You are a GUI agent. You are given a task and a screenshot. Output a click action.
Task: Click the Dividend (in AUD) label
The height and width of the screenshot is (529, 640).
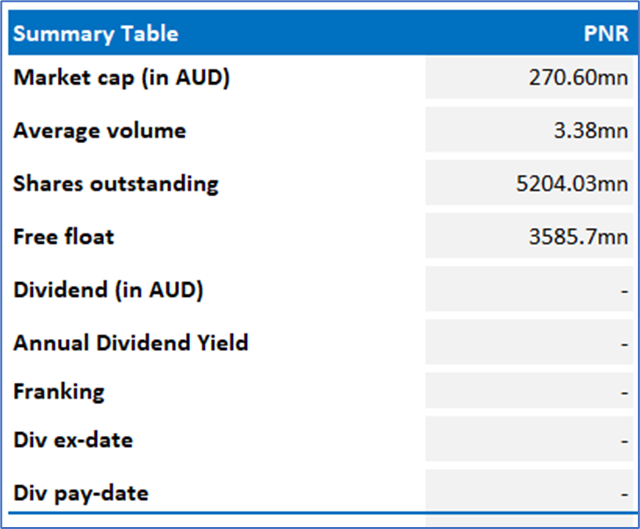pyautogui.click(x=108, y=290)
